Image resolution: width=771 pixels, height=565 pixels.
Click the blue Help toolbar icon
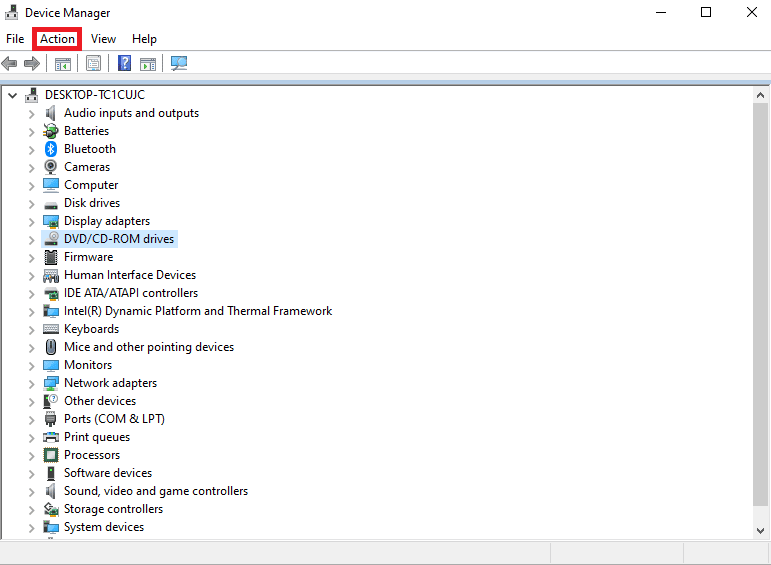pos(124,63)
